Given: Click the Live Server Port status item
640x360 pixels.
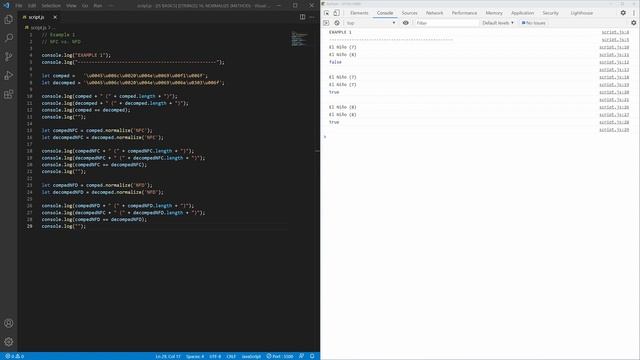Looking at the screenshot, I should 280,356.
